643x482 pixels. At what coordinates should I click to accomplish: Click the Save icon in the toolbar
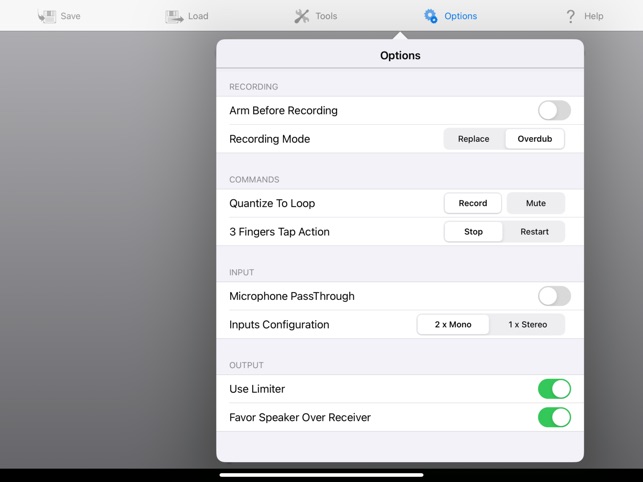47,16
